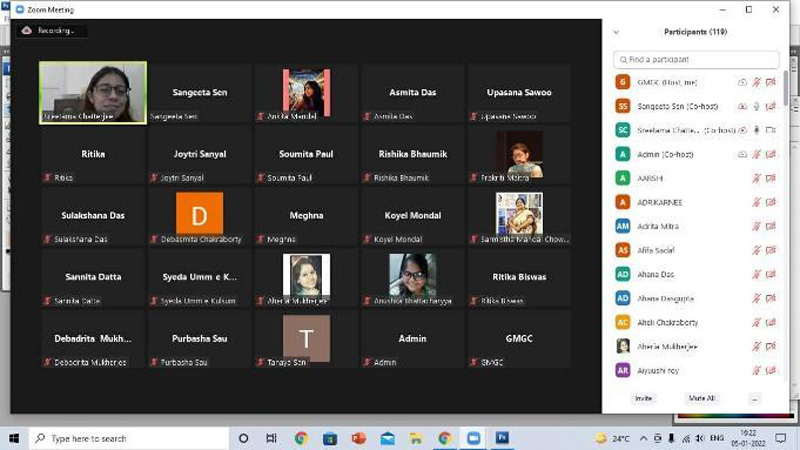This screenshot has height=450, width=800.
Task: Click the Invite button
Action: coord(643,398)
